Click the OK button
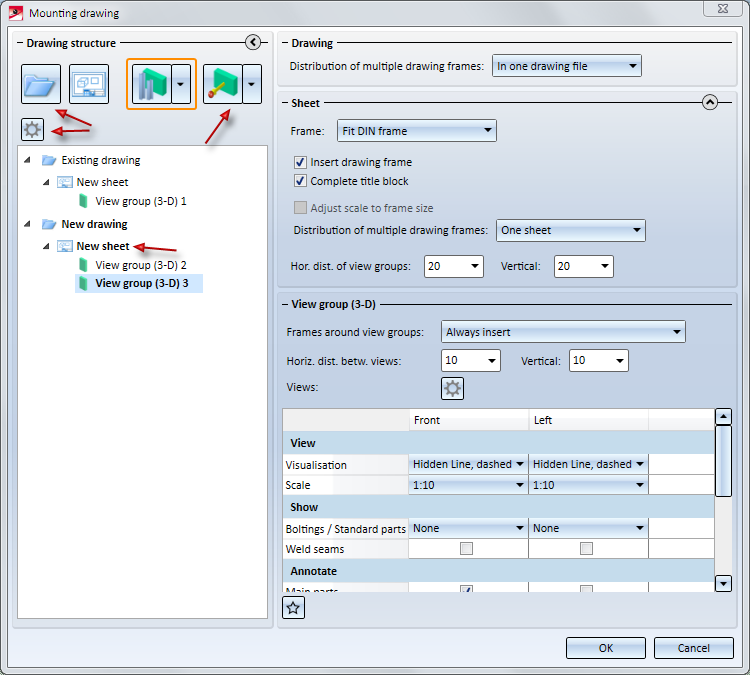This screenshot has width=750, height=675. point(605,648)
